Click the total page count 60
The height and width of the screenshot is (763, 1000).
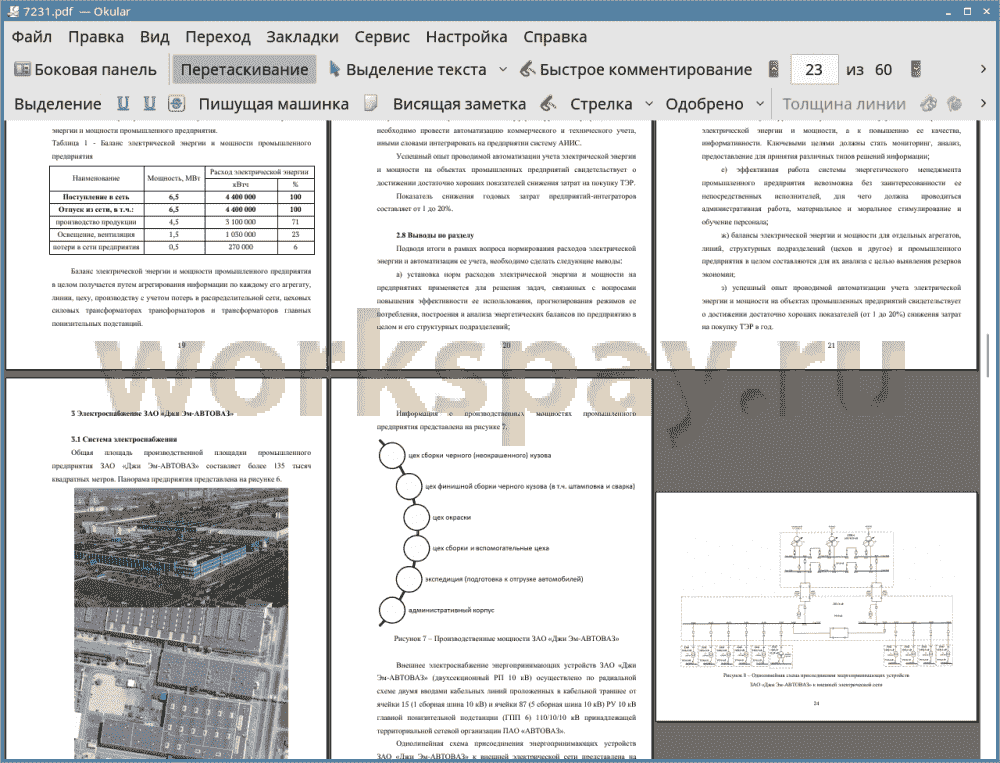point(883,70)
